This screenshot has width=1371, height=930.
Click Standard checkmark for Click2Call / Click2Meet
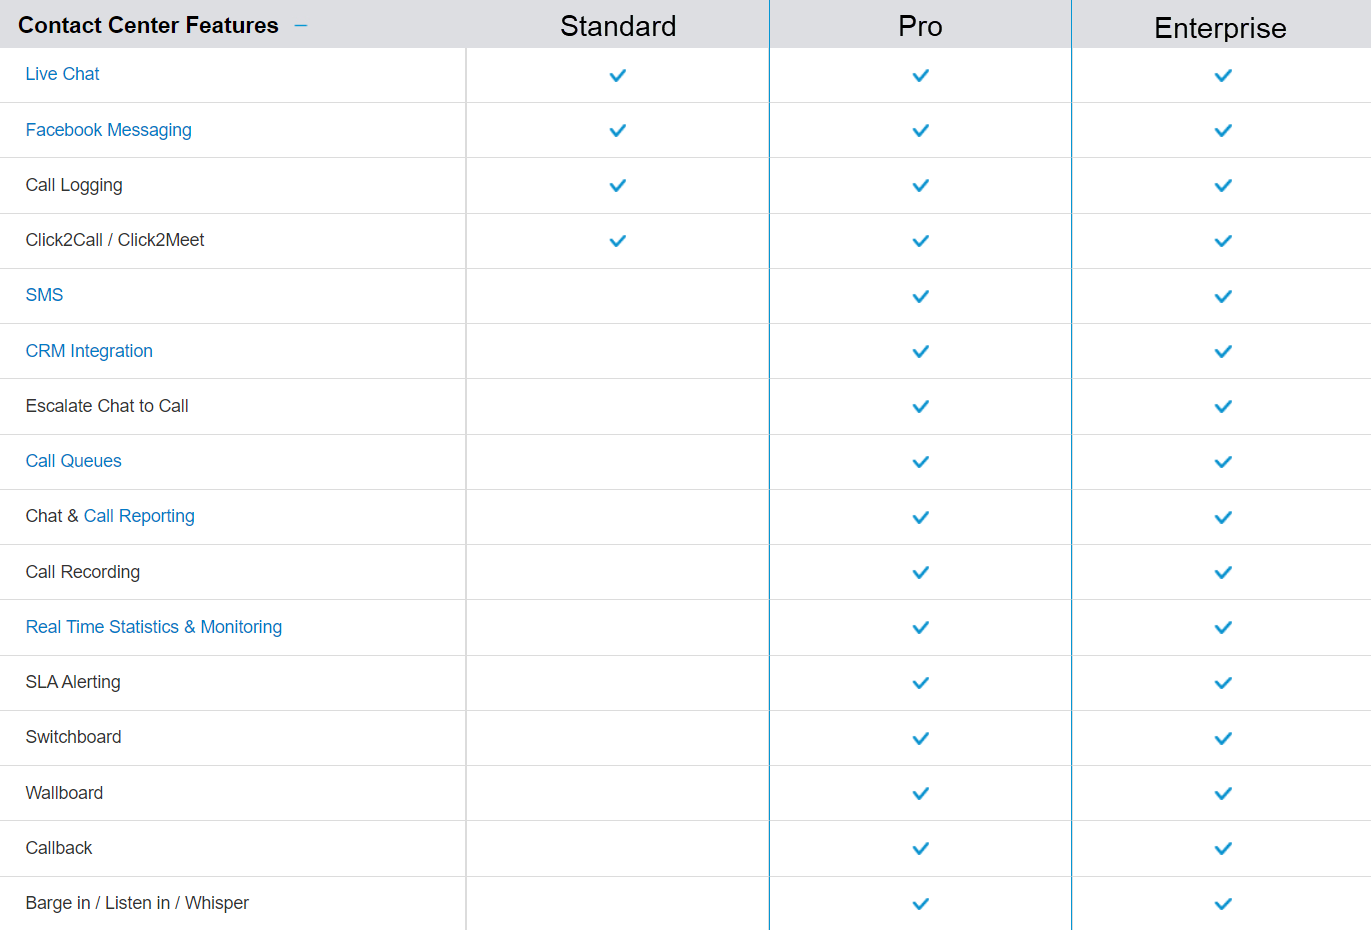click(x=618, y=241)
